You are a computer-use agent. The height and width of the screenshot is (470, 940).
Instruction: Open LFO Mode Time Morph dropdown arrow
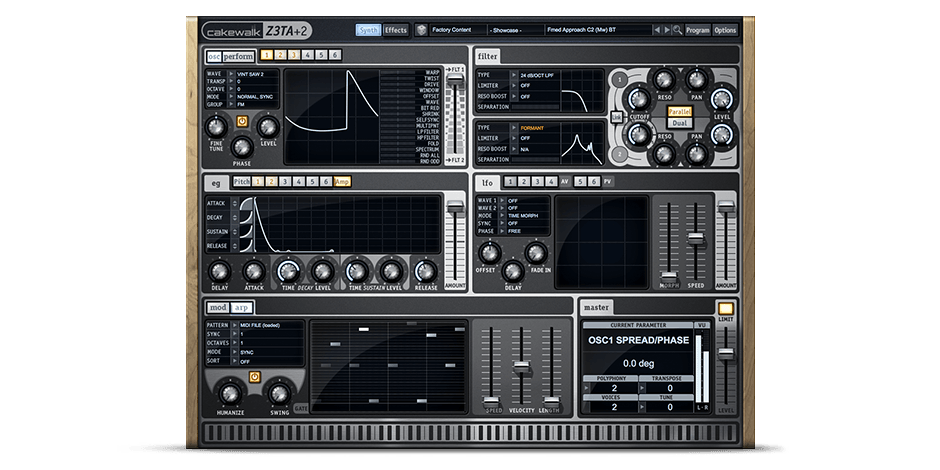pos(501,216)
